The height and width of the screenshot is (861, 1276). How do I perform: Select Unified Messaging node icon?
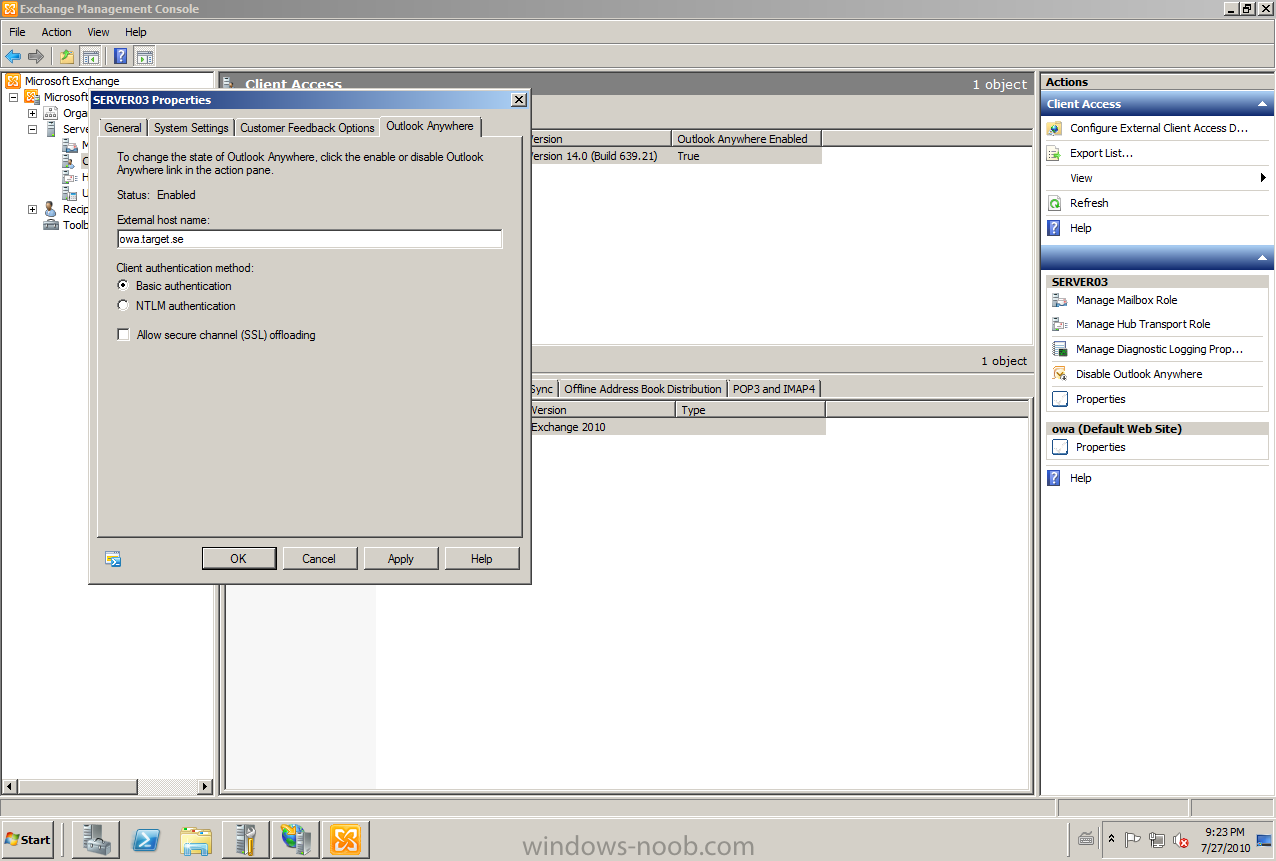tap(70, 193)
